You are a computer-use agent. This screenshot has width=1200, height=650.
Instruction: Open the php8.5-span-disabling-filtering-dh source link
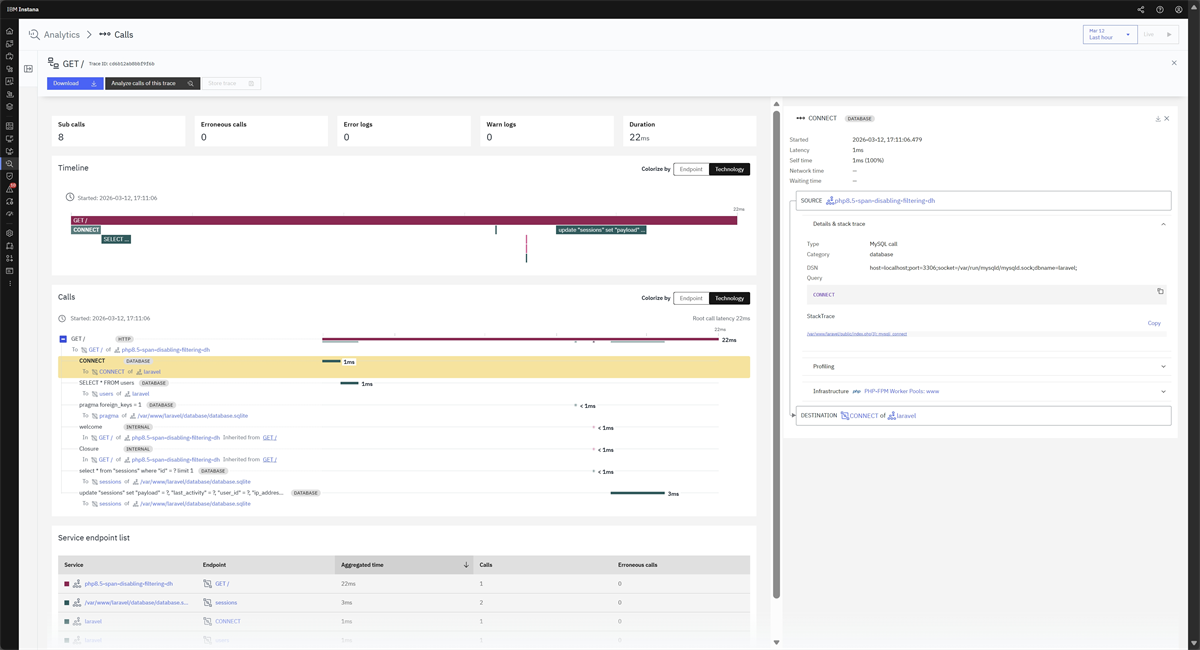(885, 201)
